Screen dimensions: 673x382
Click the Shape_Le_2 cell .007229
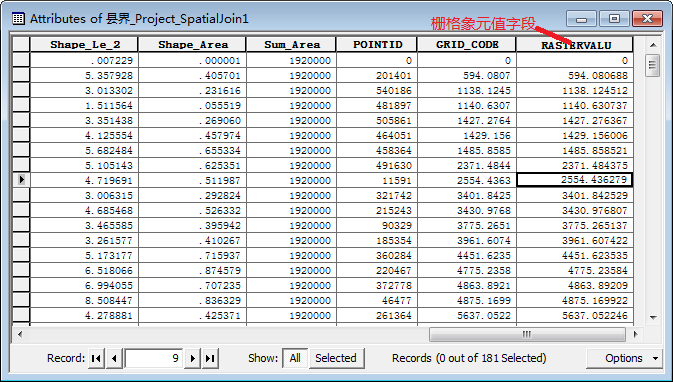(x=84, y=61)
